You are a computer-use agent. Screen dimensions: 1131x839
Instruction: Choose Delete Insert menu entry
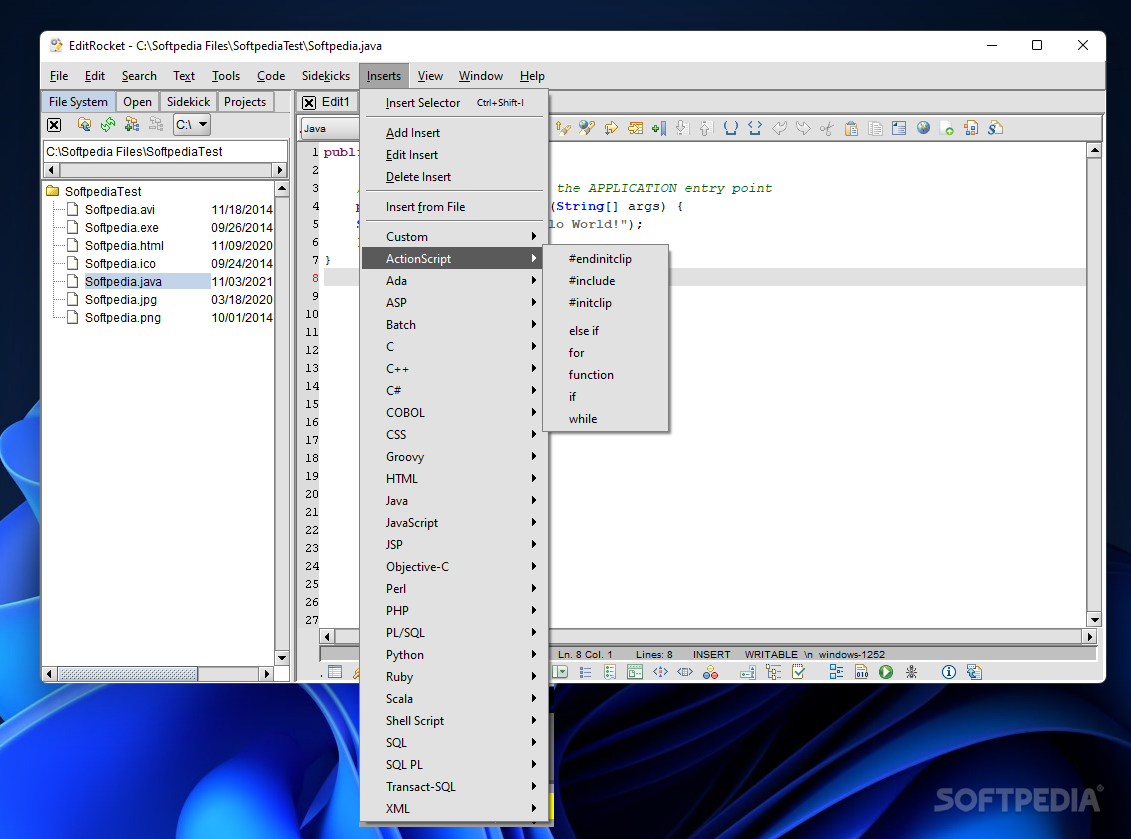click(454, 177)
